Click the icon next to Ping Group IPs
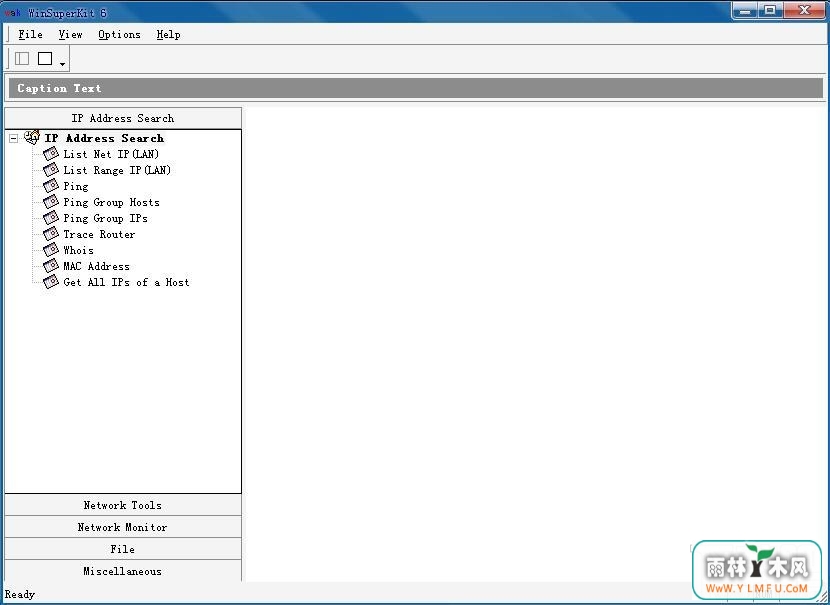The height and width of the screenshot is (605, 830). point(51,218)
